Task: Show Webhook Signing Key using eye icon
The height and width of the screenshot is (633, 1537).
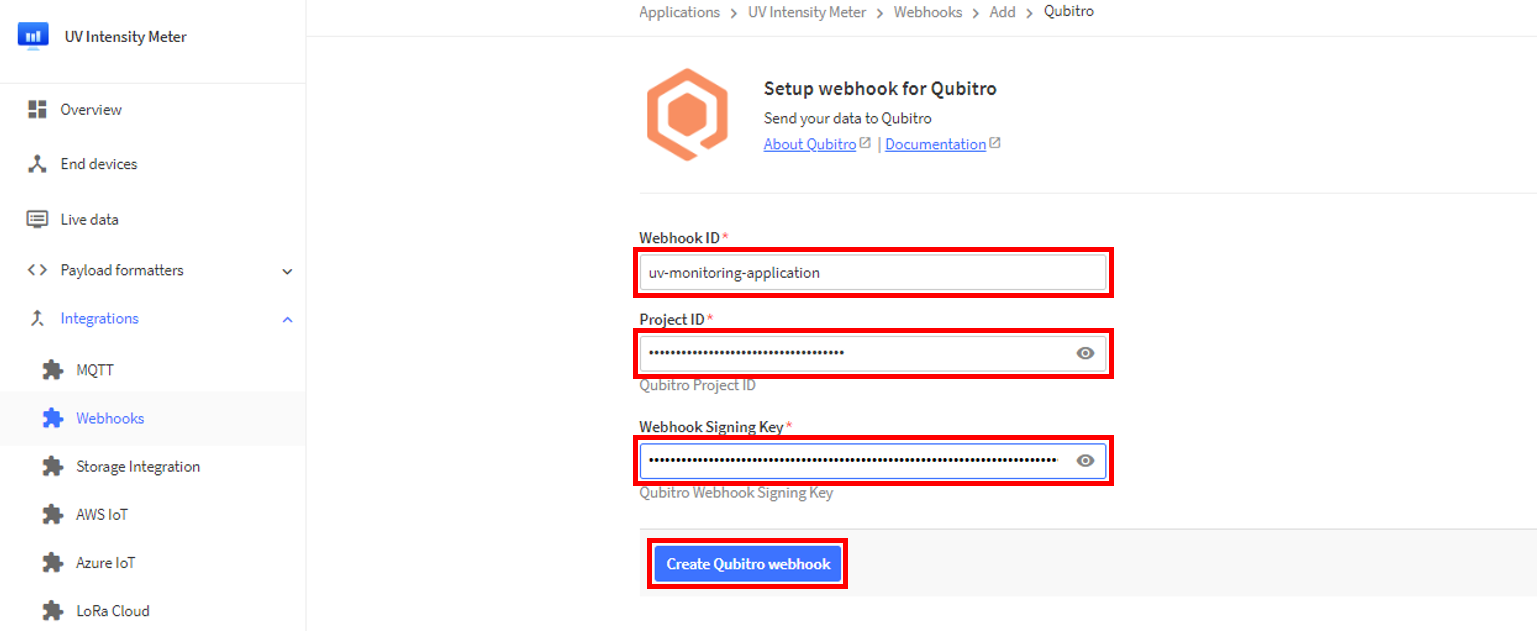Action: click(1085, 461)
